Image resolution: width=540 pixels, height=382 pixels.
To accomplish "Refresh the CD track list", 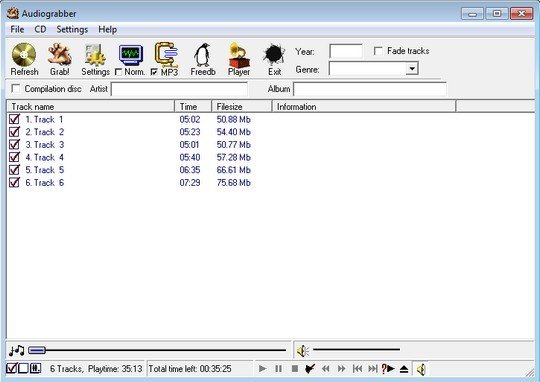I will tap(24, 59).
